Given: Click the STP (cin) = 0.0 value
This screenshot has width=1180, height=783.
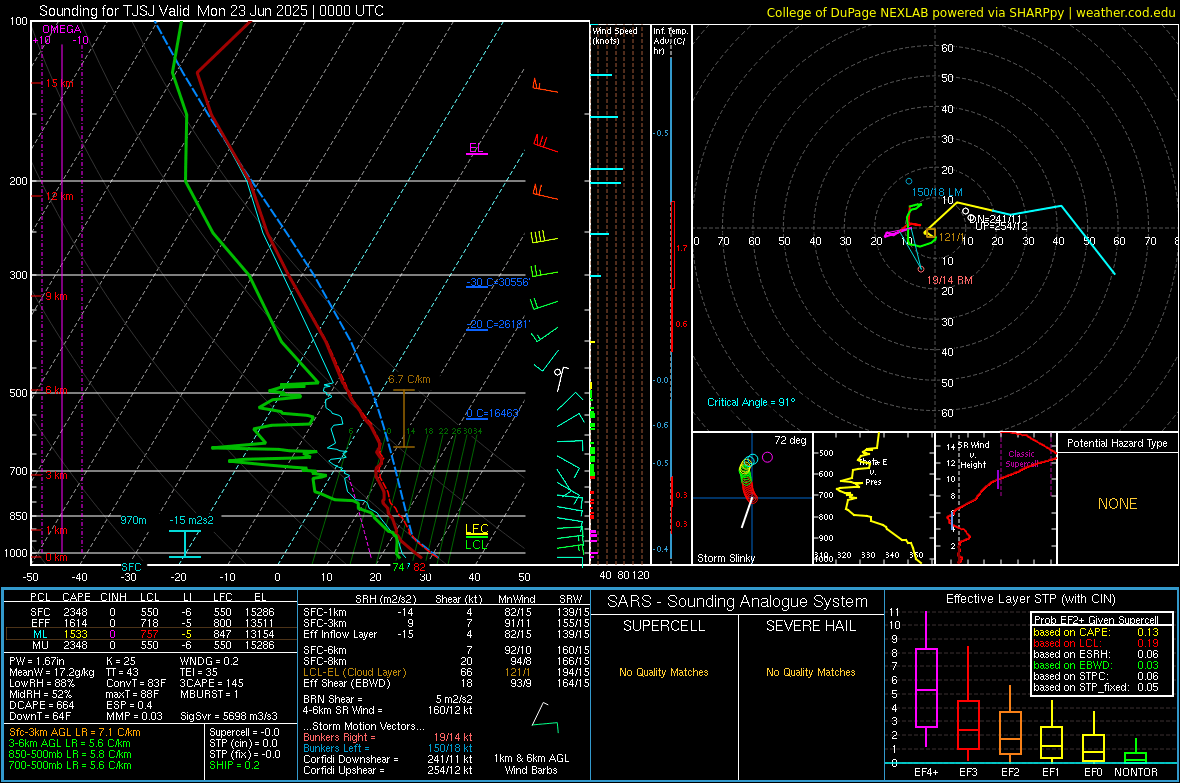Looking at the screenshot, I should click(x=244, y=743).
